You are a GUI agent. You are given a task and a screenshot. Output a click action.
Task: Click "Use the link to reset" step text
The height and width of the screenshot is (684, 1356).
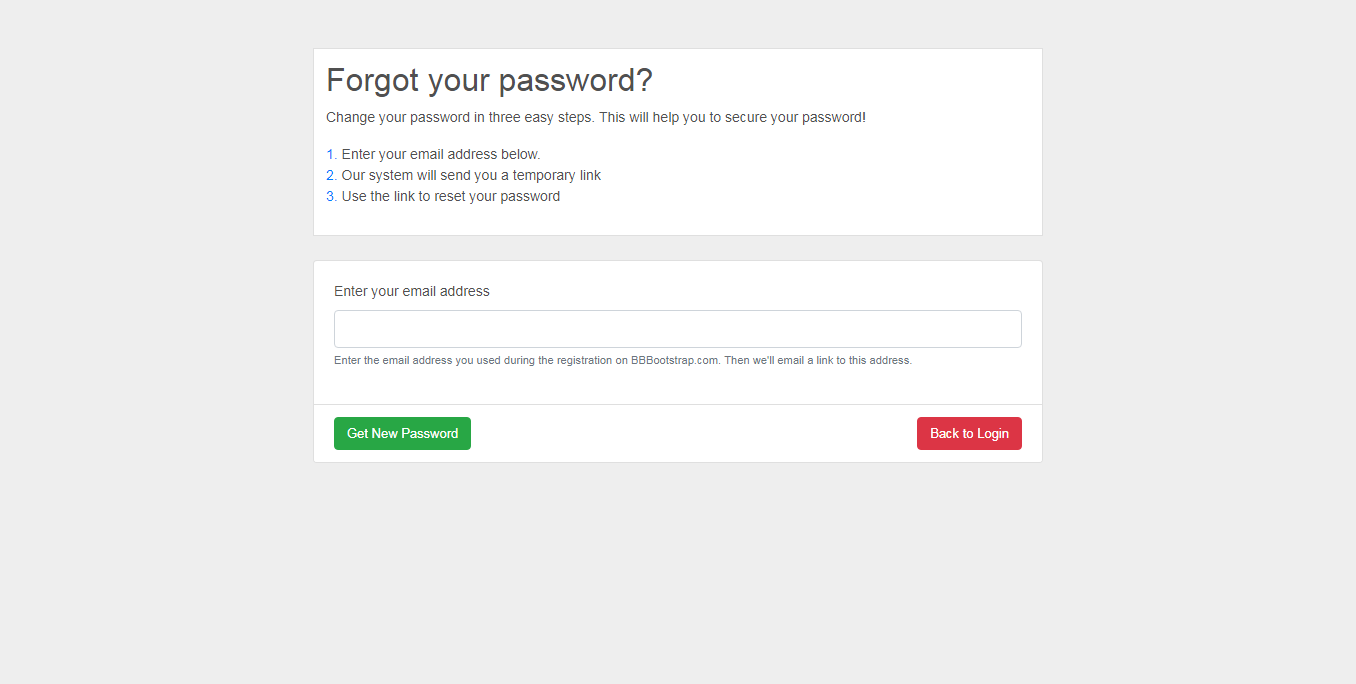[399, 197]
